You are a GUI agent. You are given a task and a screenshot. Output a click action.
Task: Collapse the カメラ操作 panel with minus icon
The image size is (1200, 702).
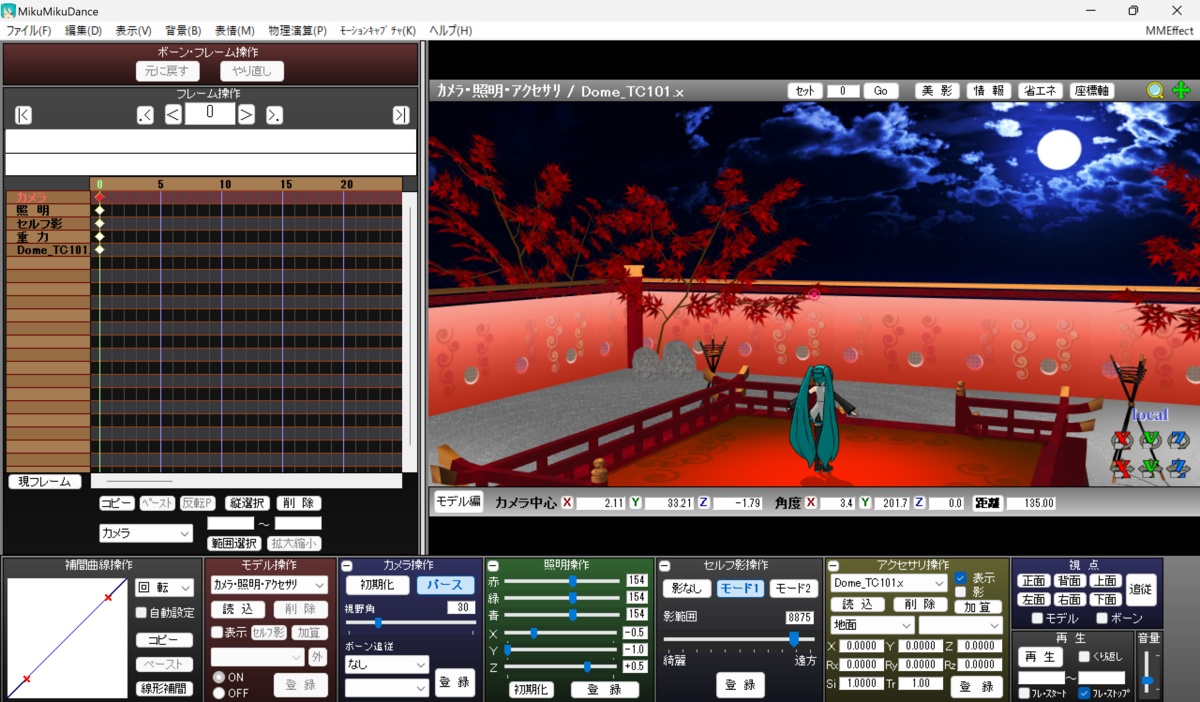point(347,566)
